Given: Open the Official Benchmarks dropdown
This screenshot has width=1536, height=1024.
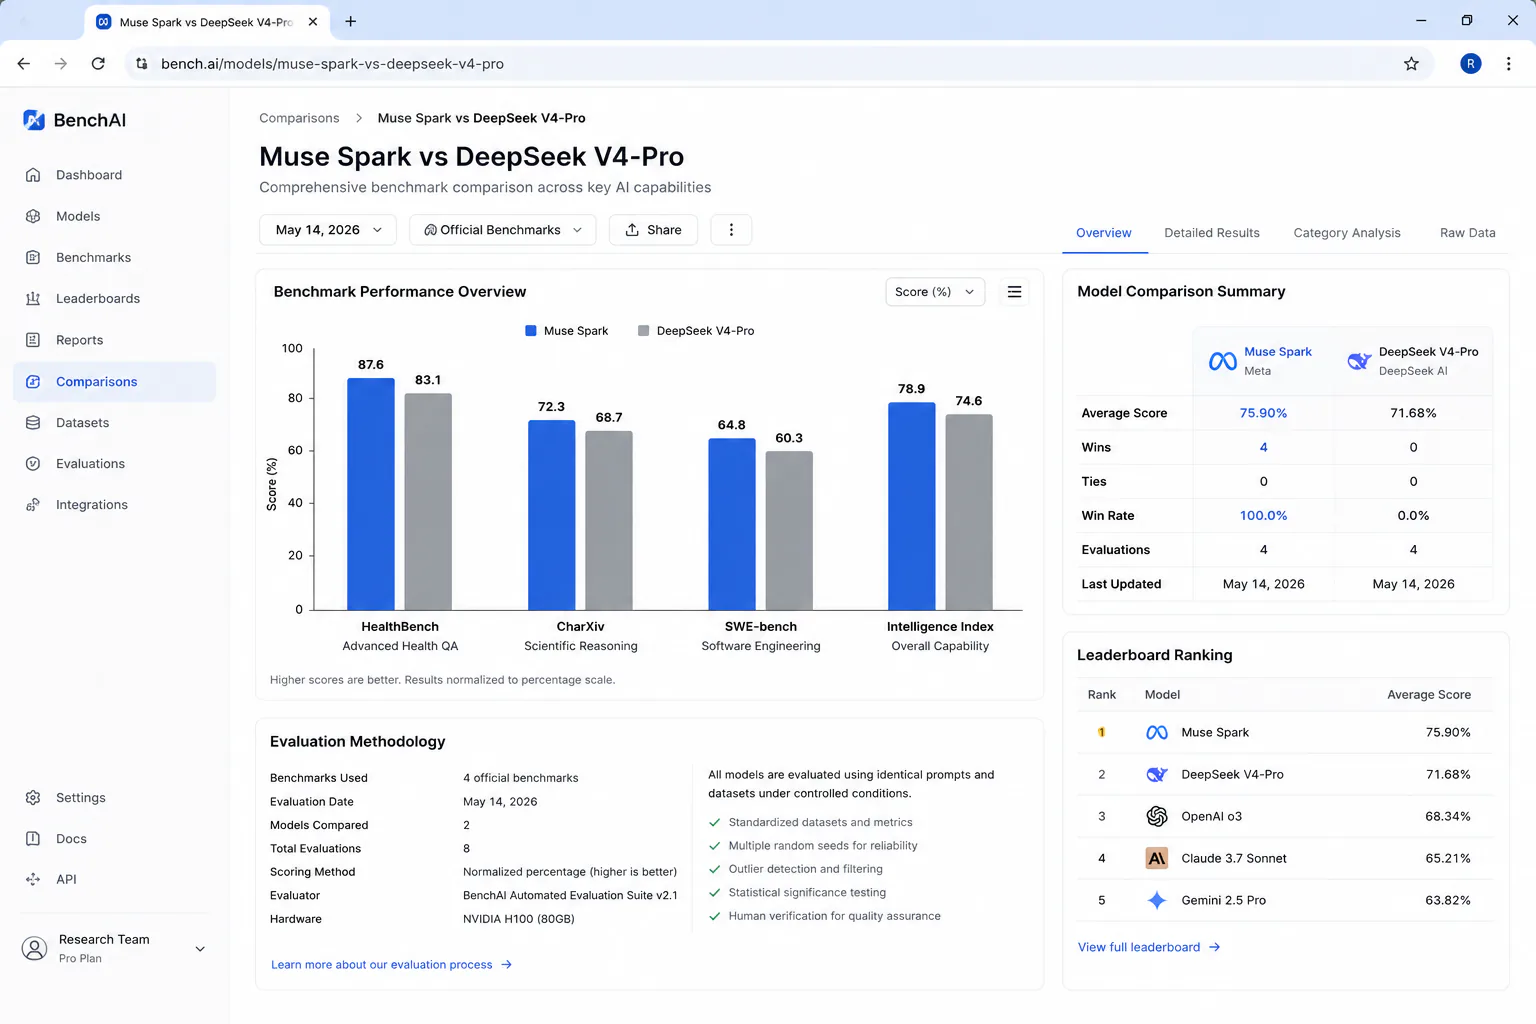Looking at the screenshot, I should [503, 229].
